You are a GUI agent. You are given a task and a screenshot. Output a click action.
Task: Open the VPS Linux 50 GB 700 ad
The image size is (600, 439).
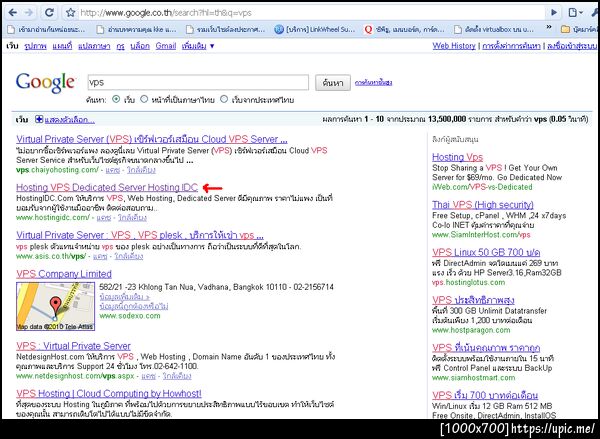pos(486,253)
